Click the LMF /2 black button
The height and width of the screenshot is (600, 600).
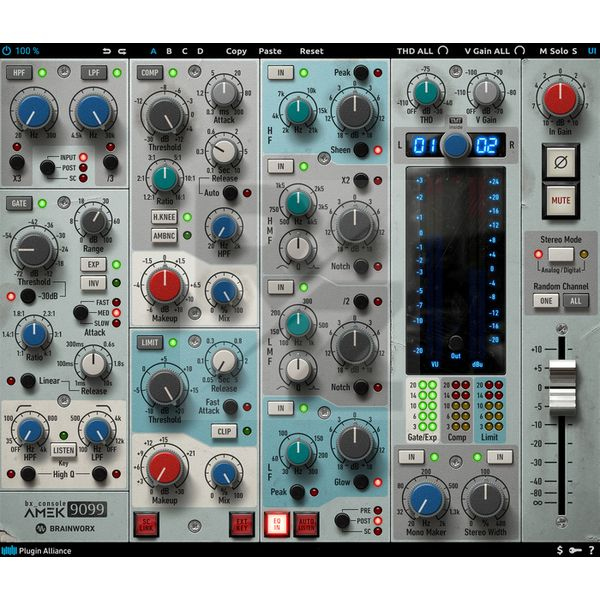click(361, 302)
